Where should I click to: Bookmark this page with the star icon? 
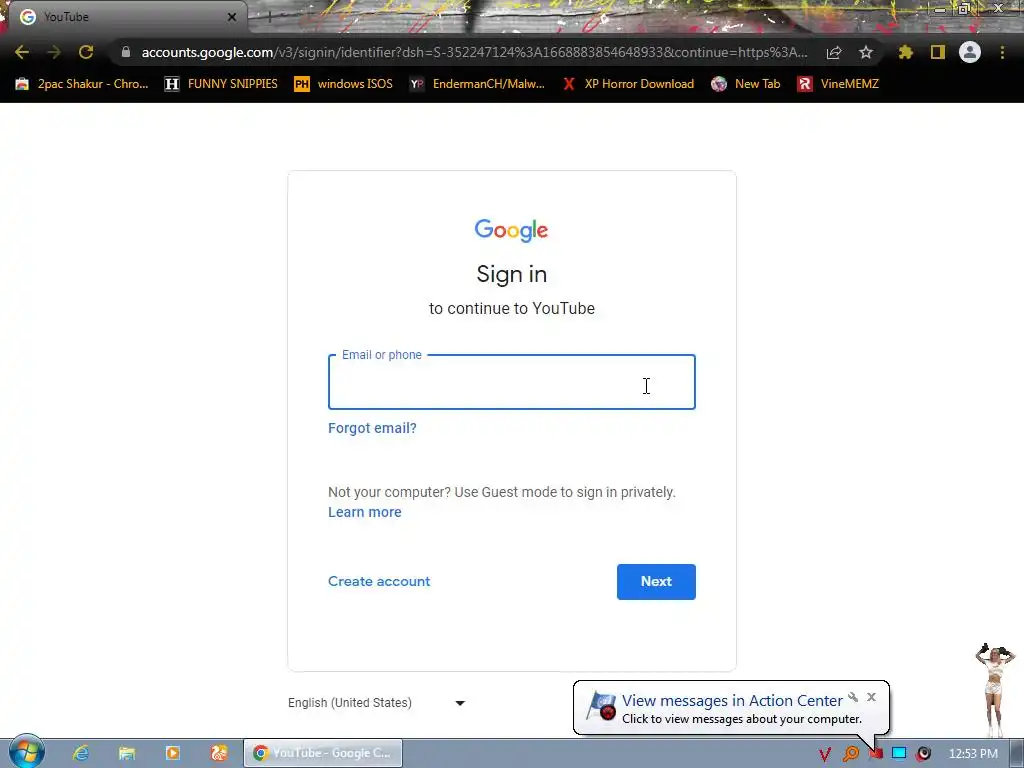click(x=866, y=52)
